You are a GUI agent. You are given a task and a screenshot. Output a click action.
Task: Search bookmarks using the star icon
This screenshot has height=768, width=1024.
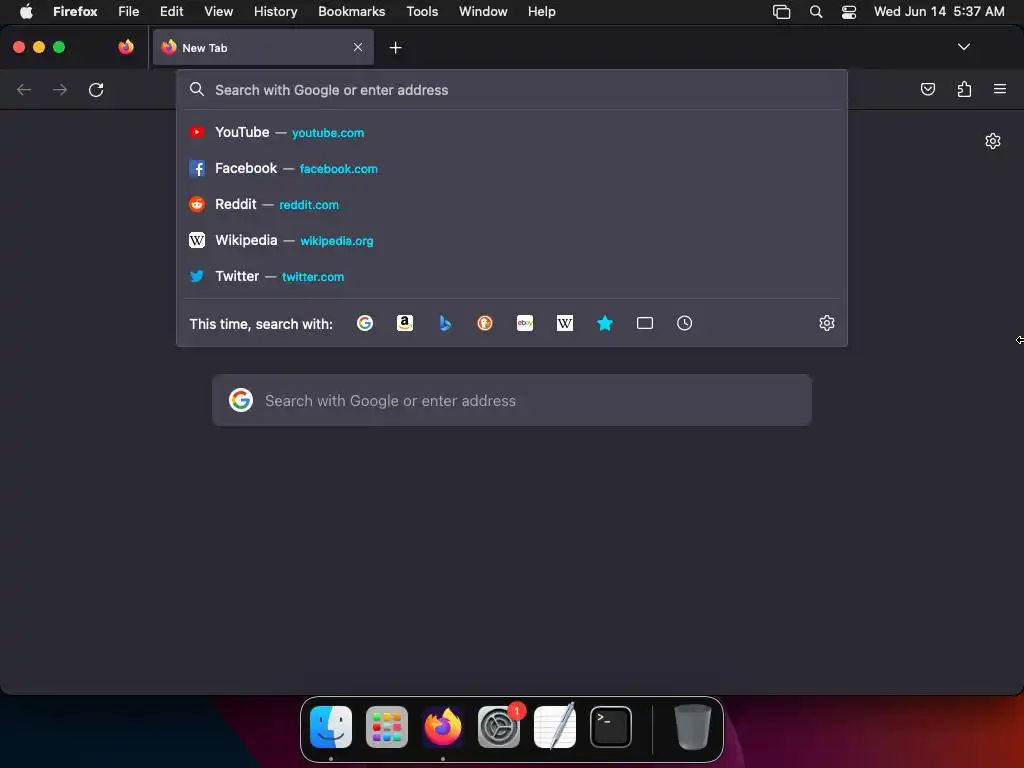[x=605, y=323]
